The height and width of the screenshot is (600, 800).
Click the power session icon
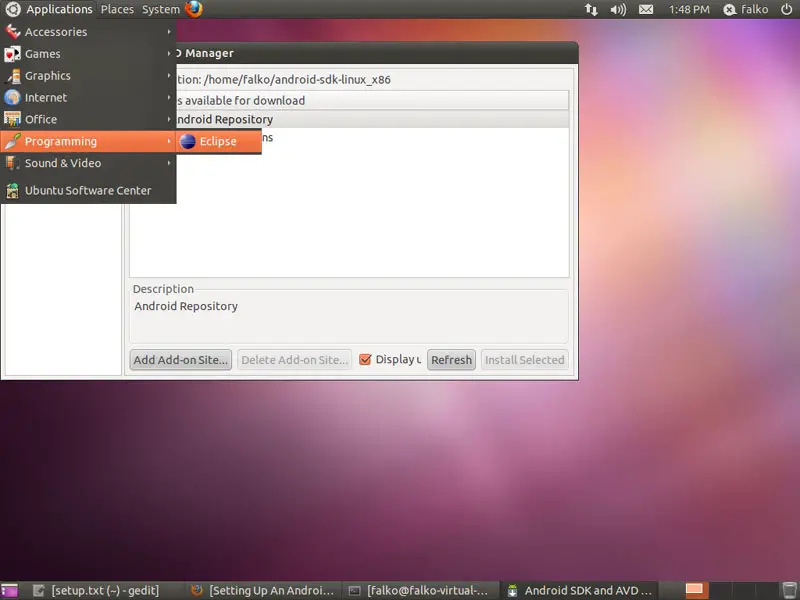pos(786,9)
